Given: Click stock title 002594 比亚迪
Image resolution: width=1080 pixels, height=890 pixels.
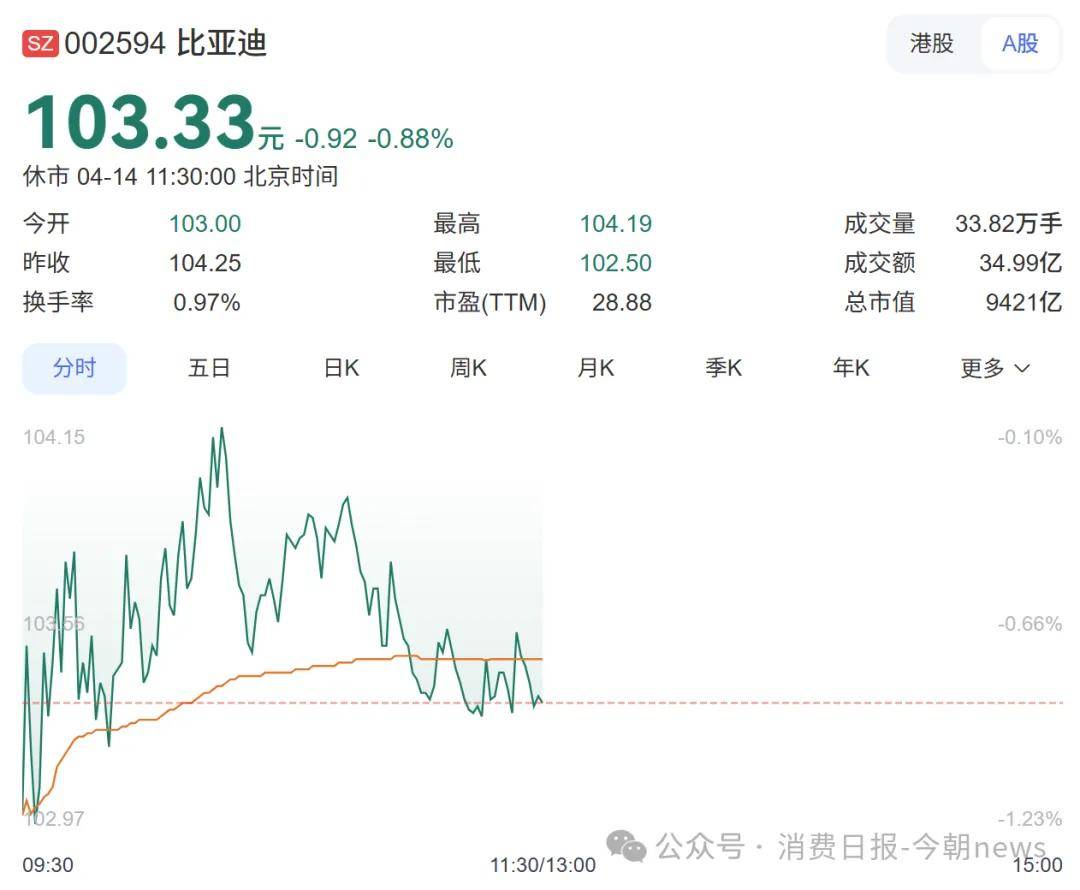Looking at the screenshot, I should coord(165,43).
